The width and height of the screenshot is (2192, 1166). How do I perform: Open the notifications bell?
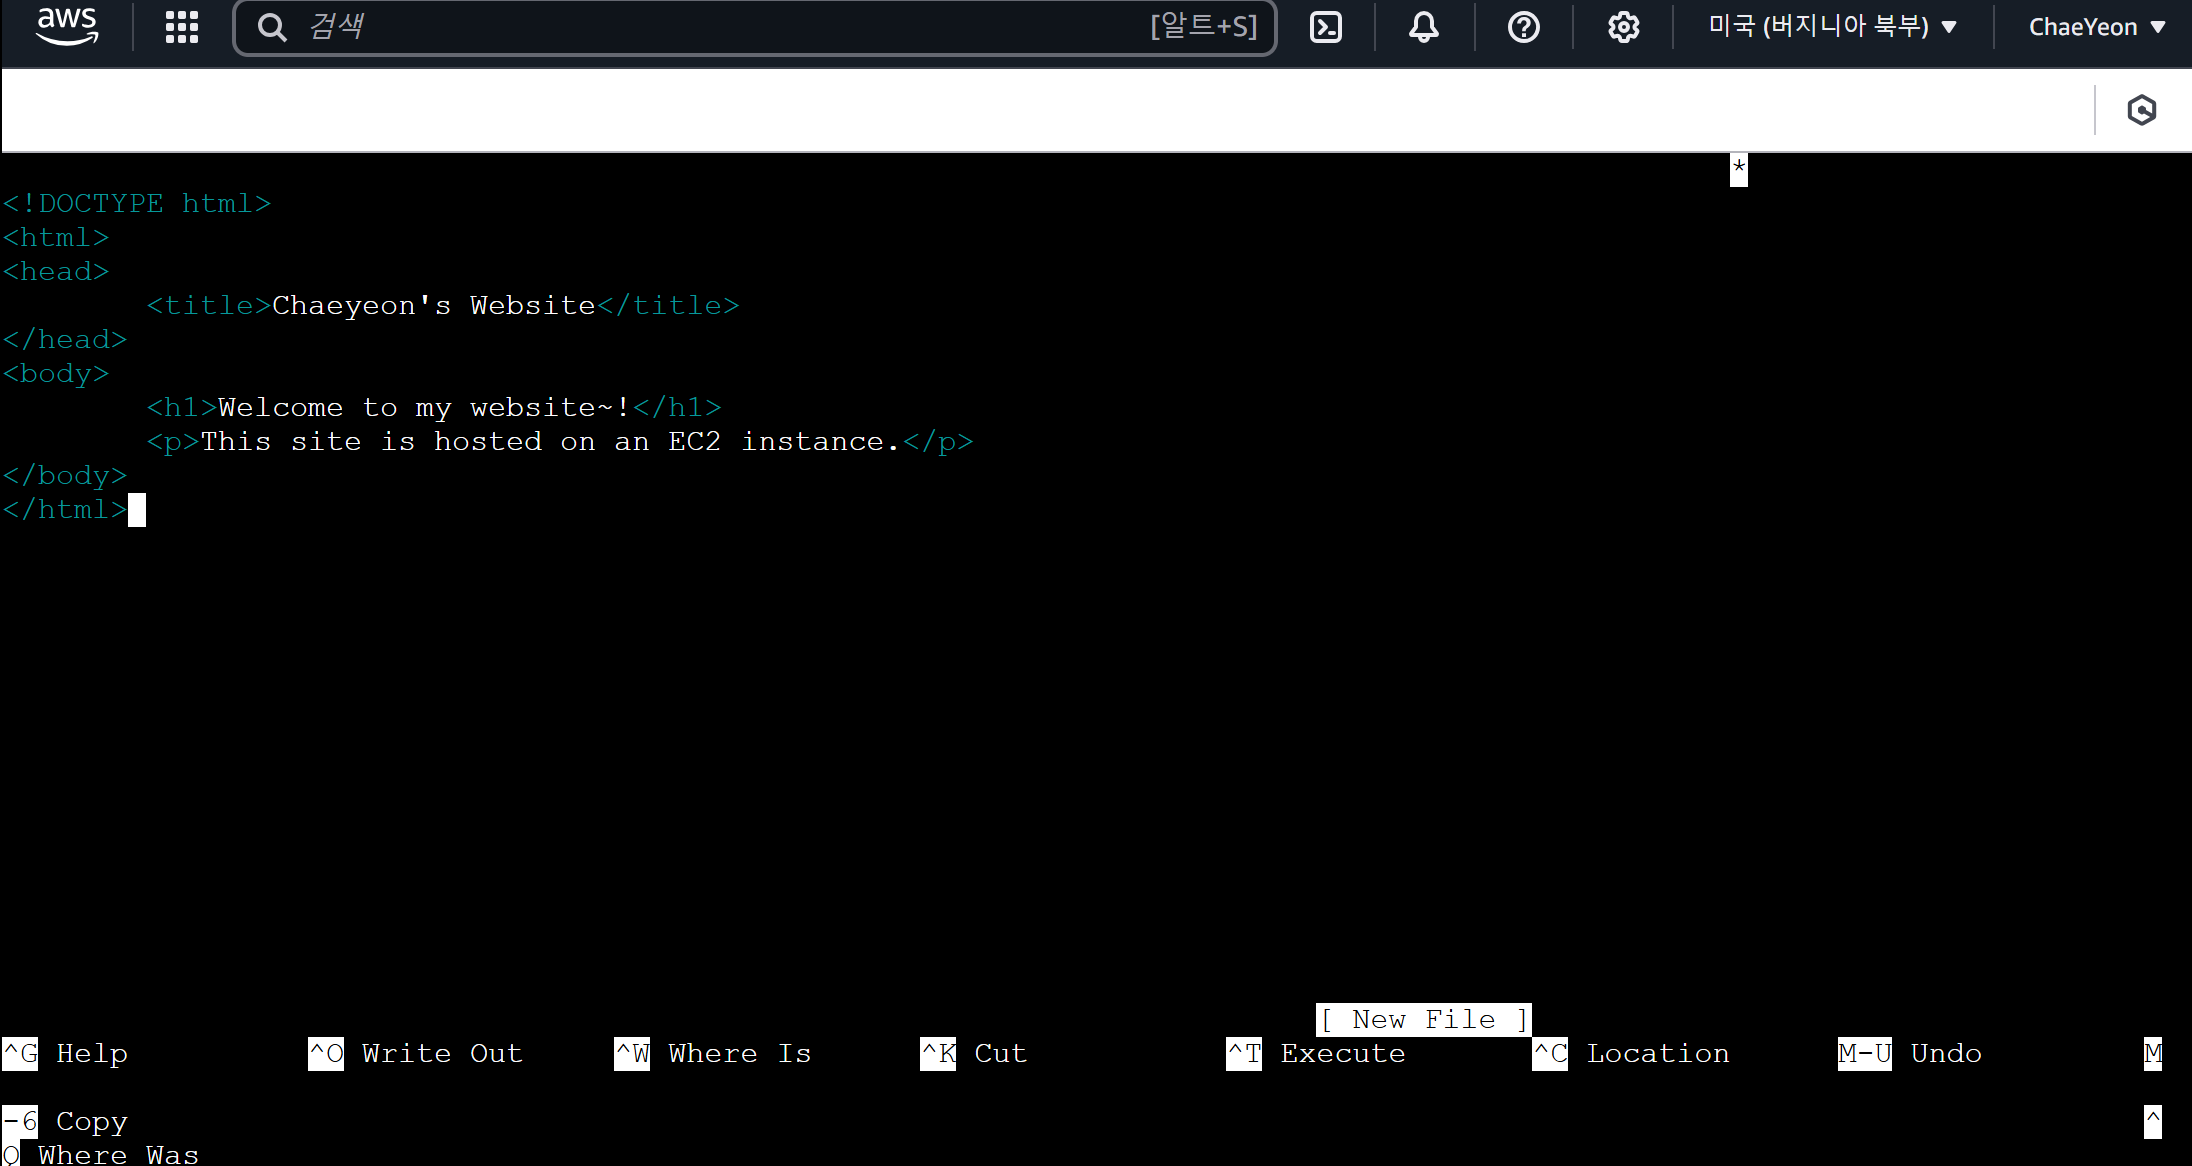pos(1423,27)
